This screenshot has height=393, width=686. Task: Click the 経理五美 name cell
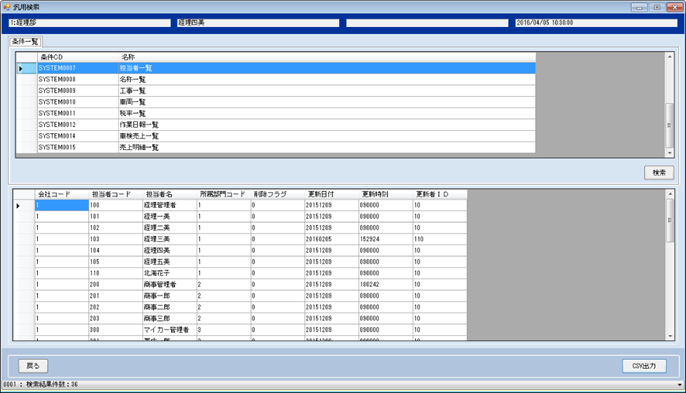click(x=169, y=262)
